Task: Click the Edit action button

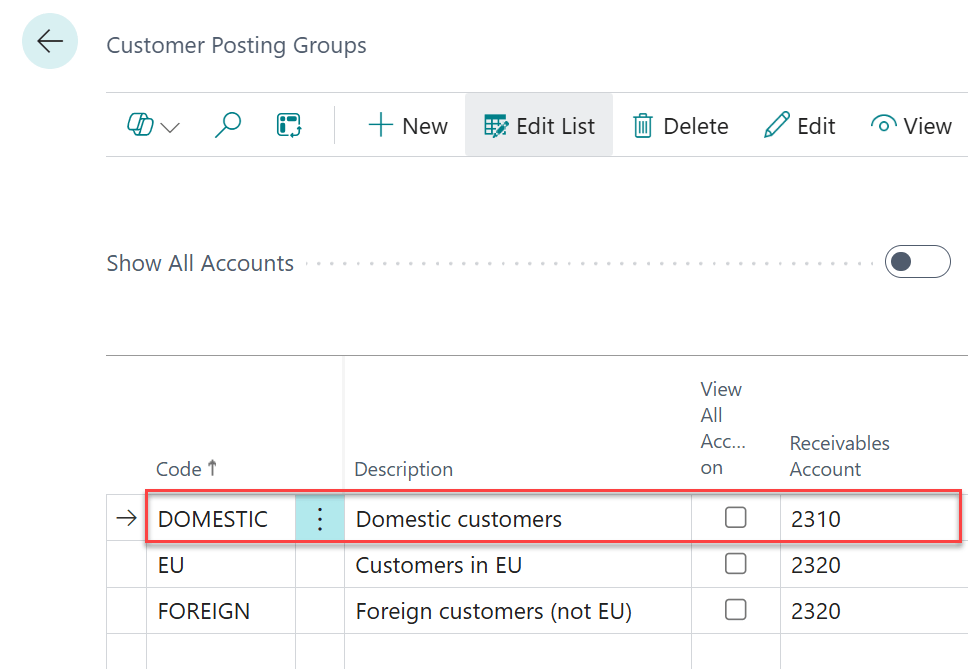Action: pyautogui.click(x=800, y=125)
